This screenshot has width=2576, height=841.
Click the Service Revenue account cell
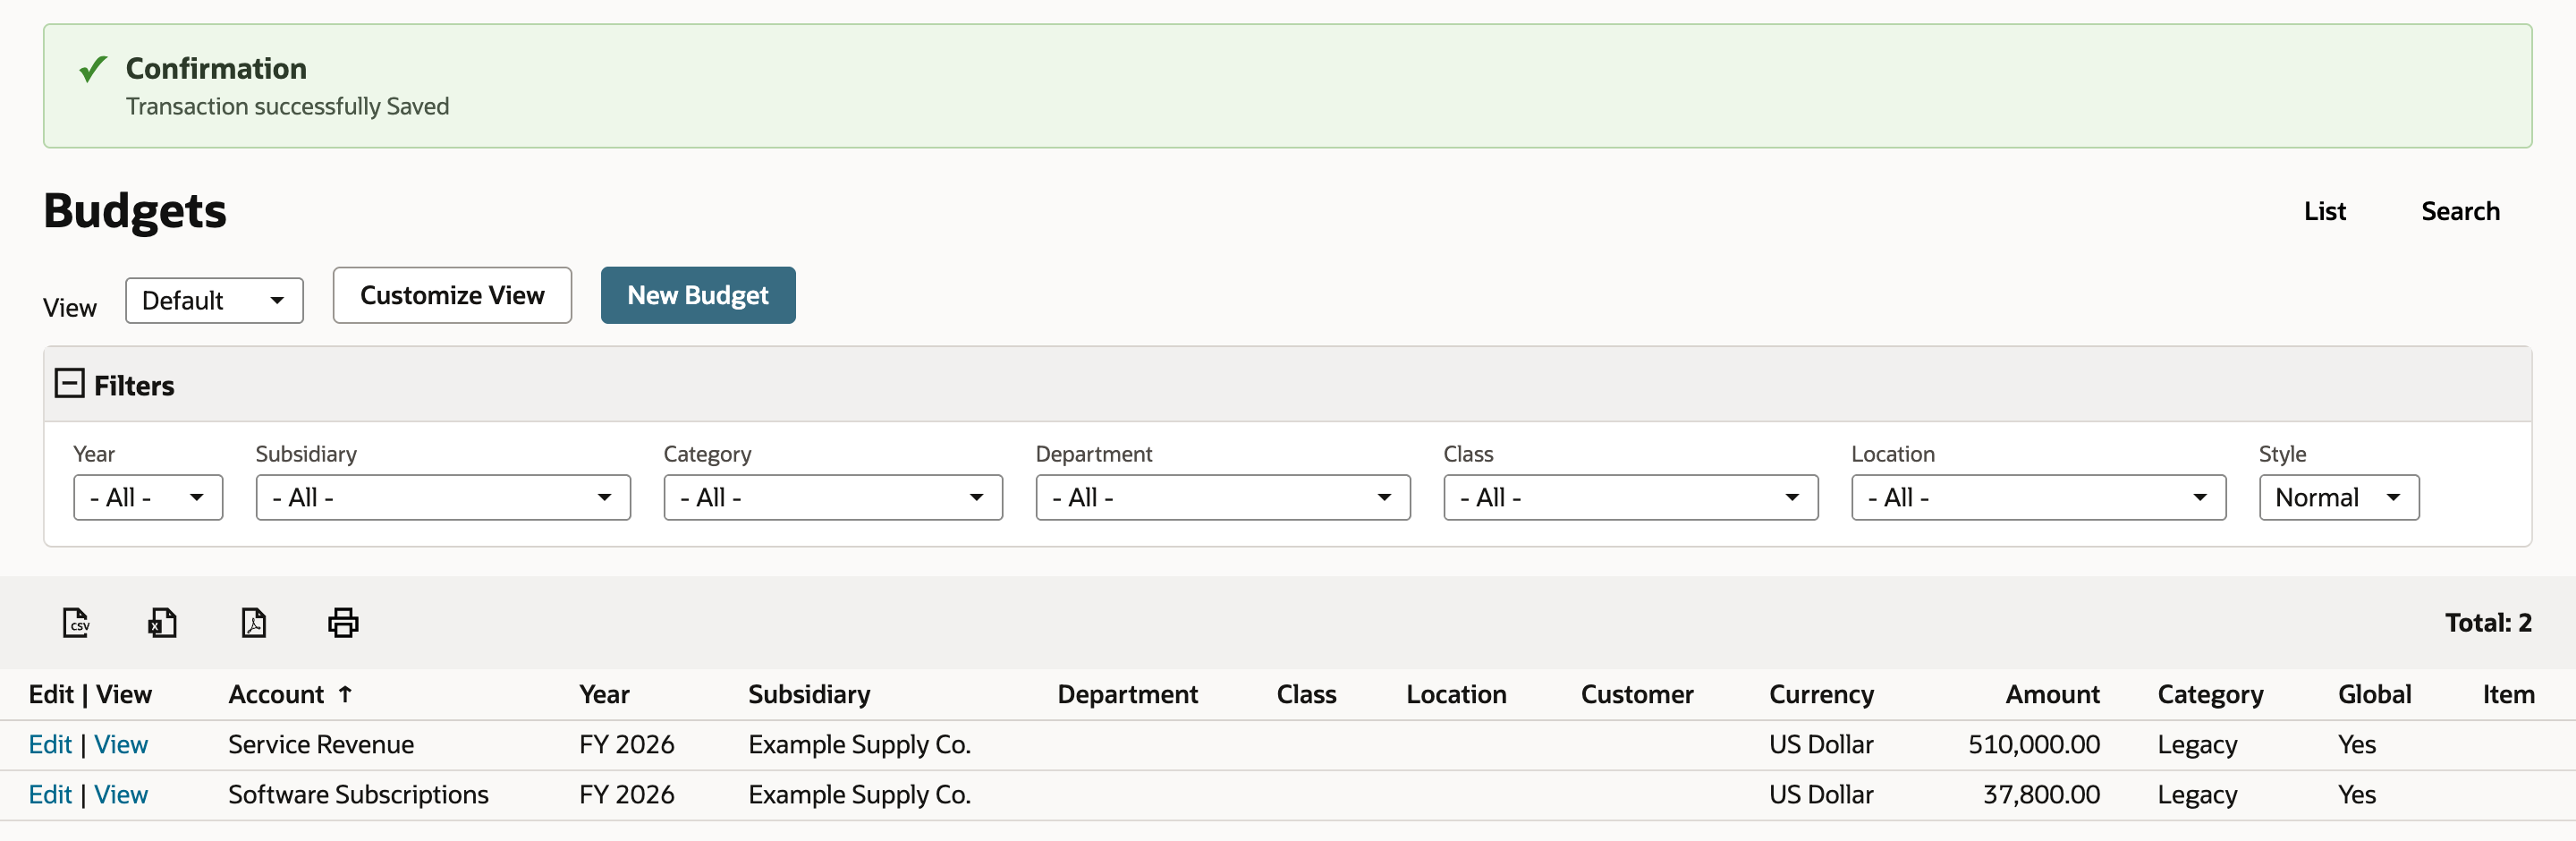pos(321,744)
